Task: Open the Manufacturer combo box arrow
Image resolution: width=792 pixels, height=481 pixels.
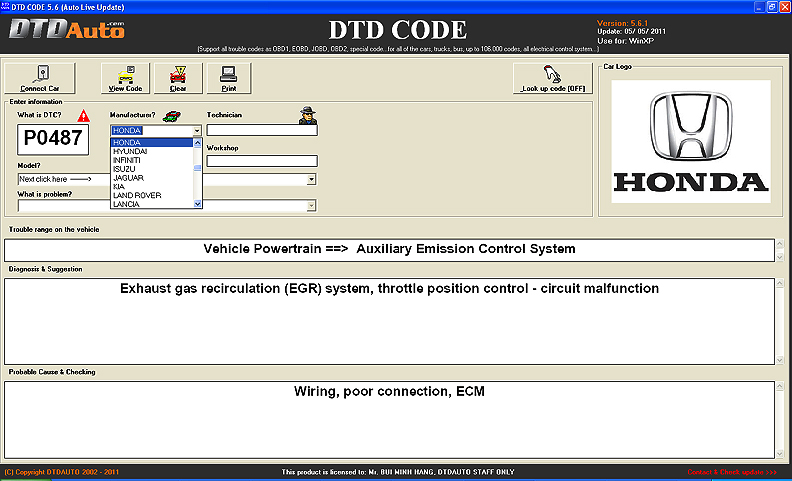Action: [197, 131]
